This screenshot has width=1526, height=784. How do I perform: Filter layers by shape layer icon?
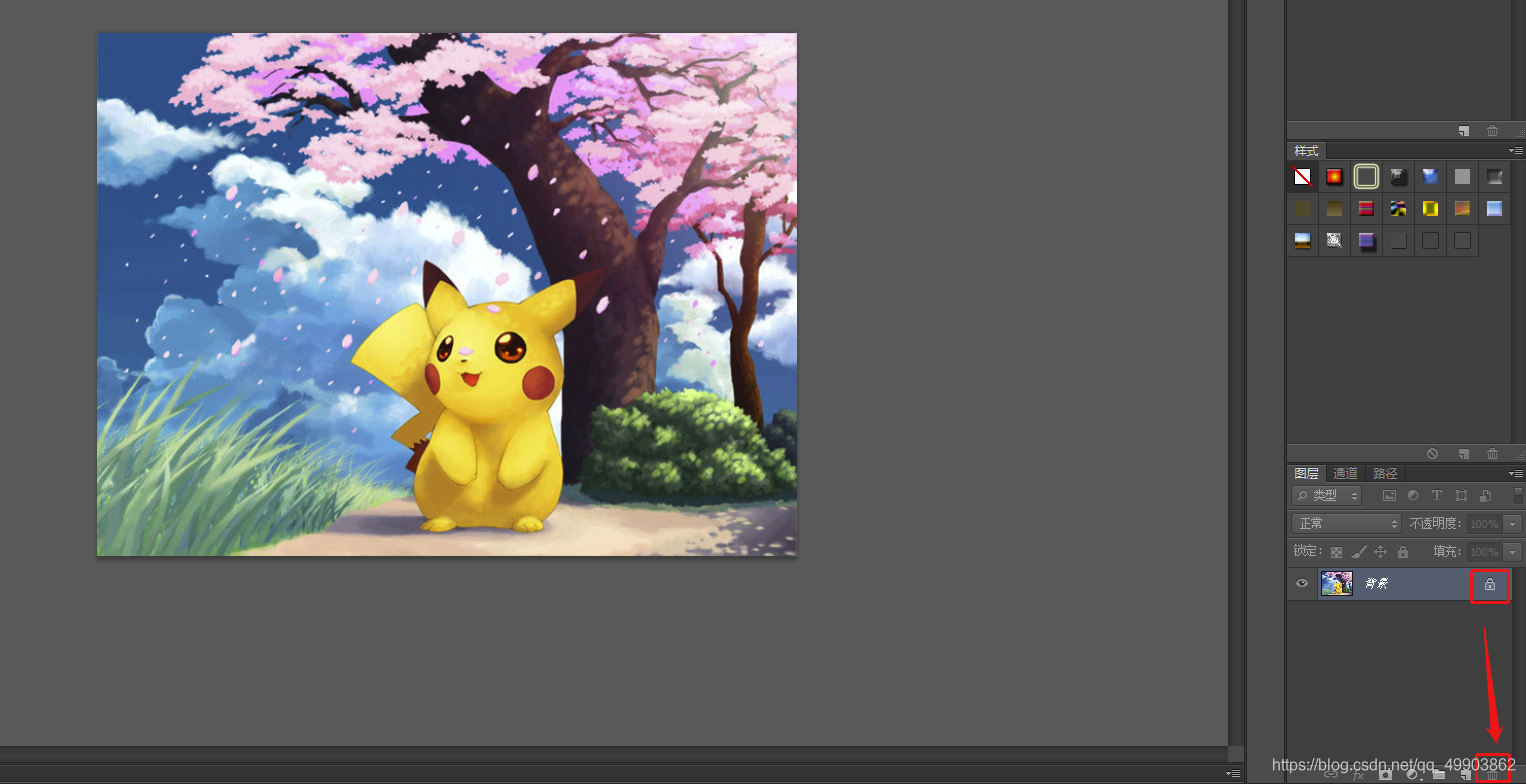coord(1461,495)
